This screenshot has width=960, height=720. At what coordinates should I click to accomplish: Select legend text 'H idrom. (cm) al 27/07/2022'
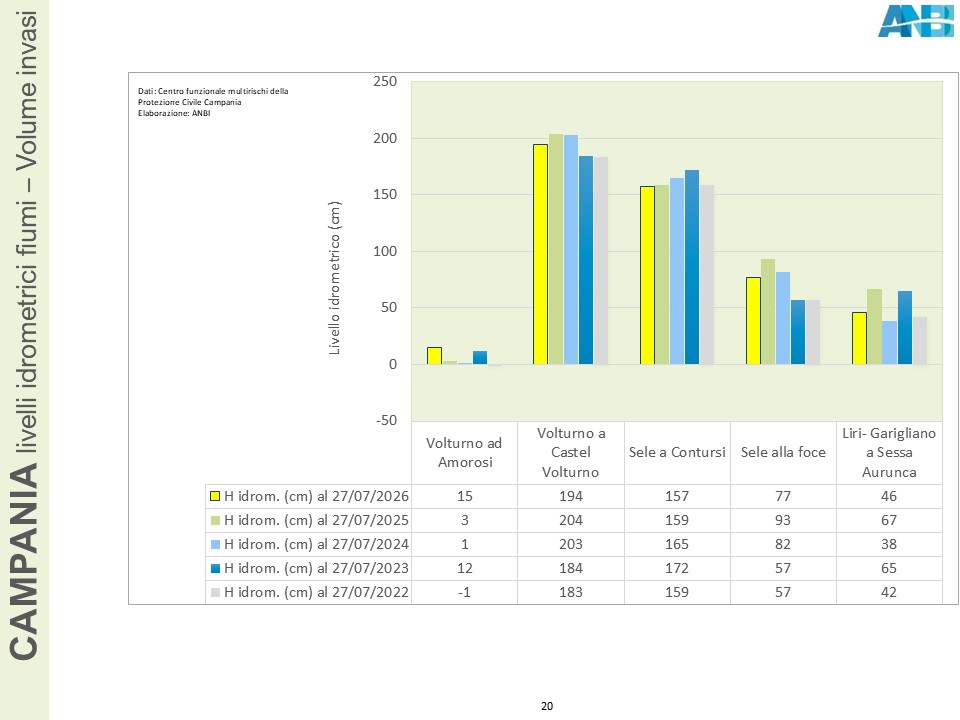point(316,592)
